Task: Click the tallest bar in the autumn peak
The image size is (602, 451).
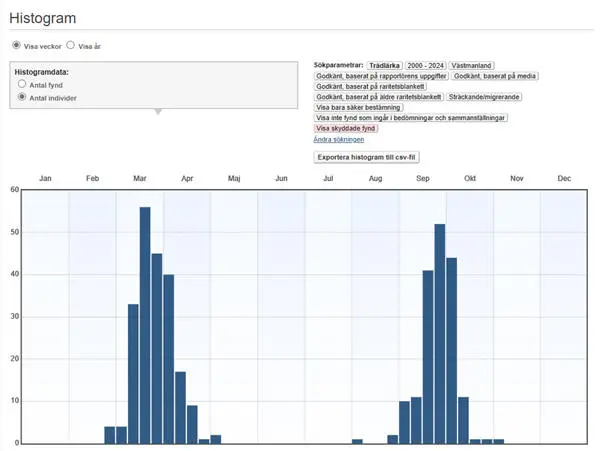Action: (440, 333)
